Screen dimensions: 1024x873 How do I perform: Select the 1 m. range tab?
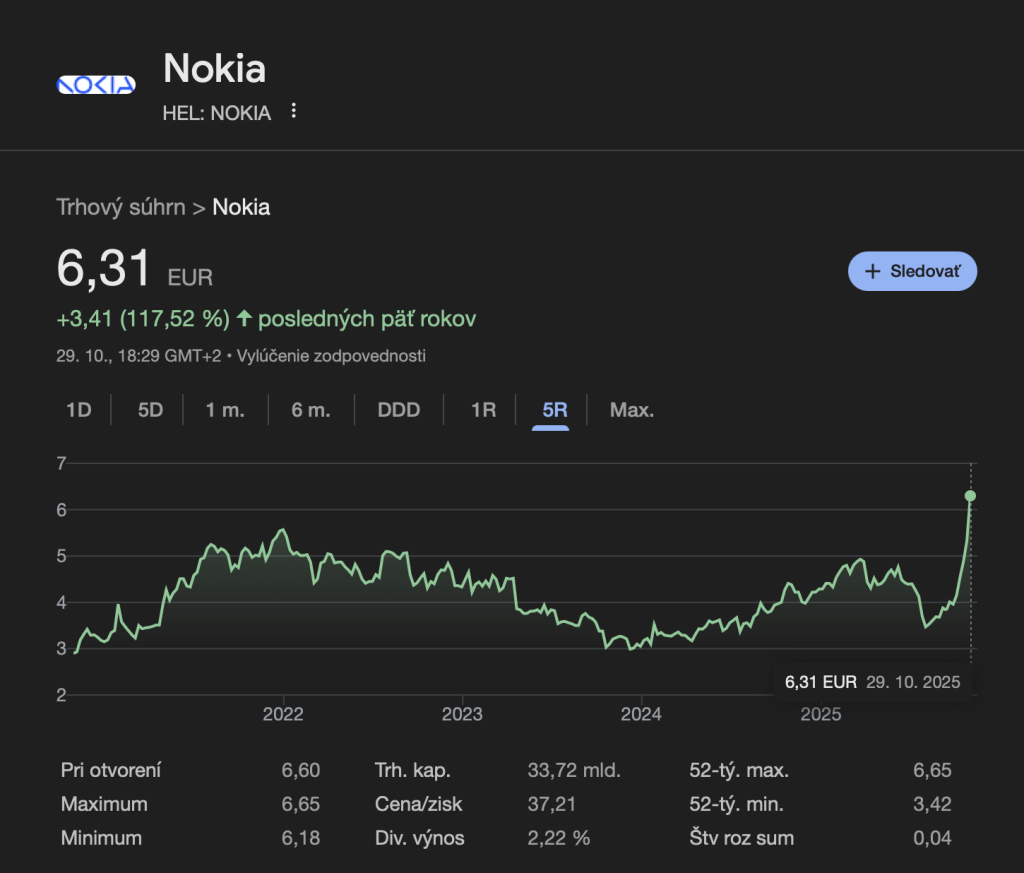225,410
